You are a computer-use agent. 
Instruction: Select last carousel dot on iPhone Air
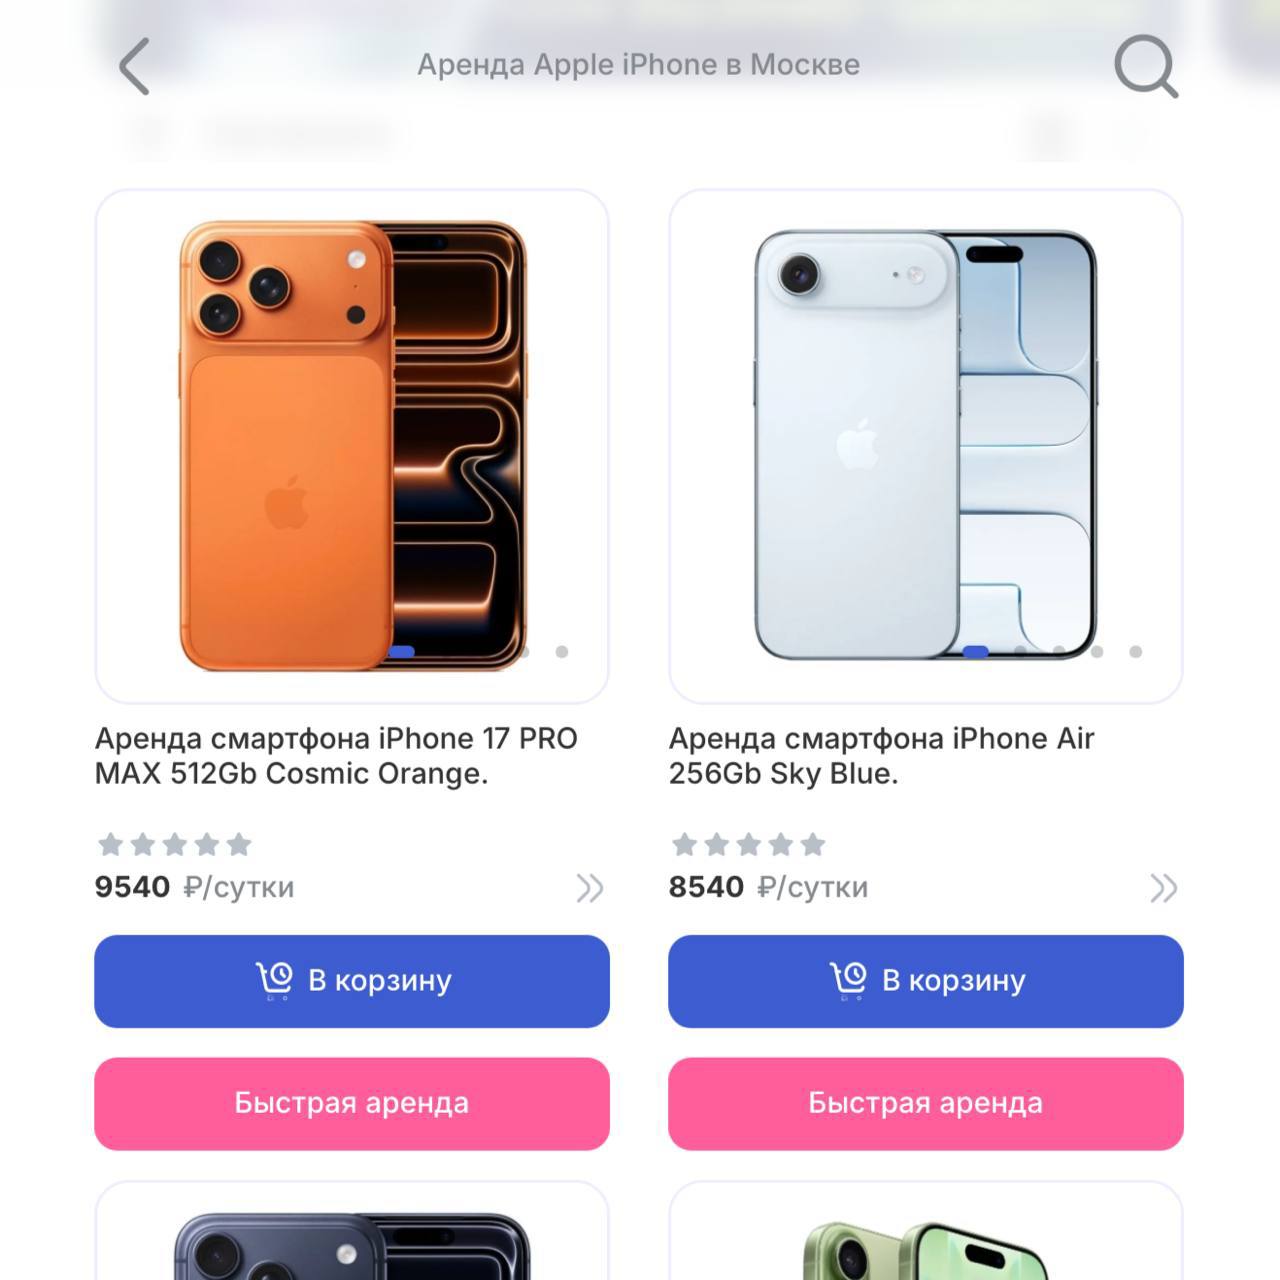click(1136, 652)
